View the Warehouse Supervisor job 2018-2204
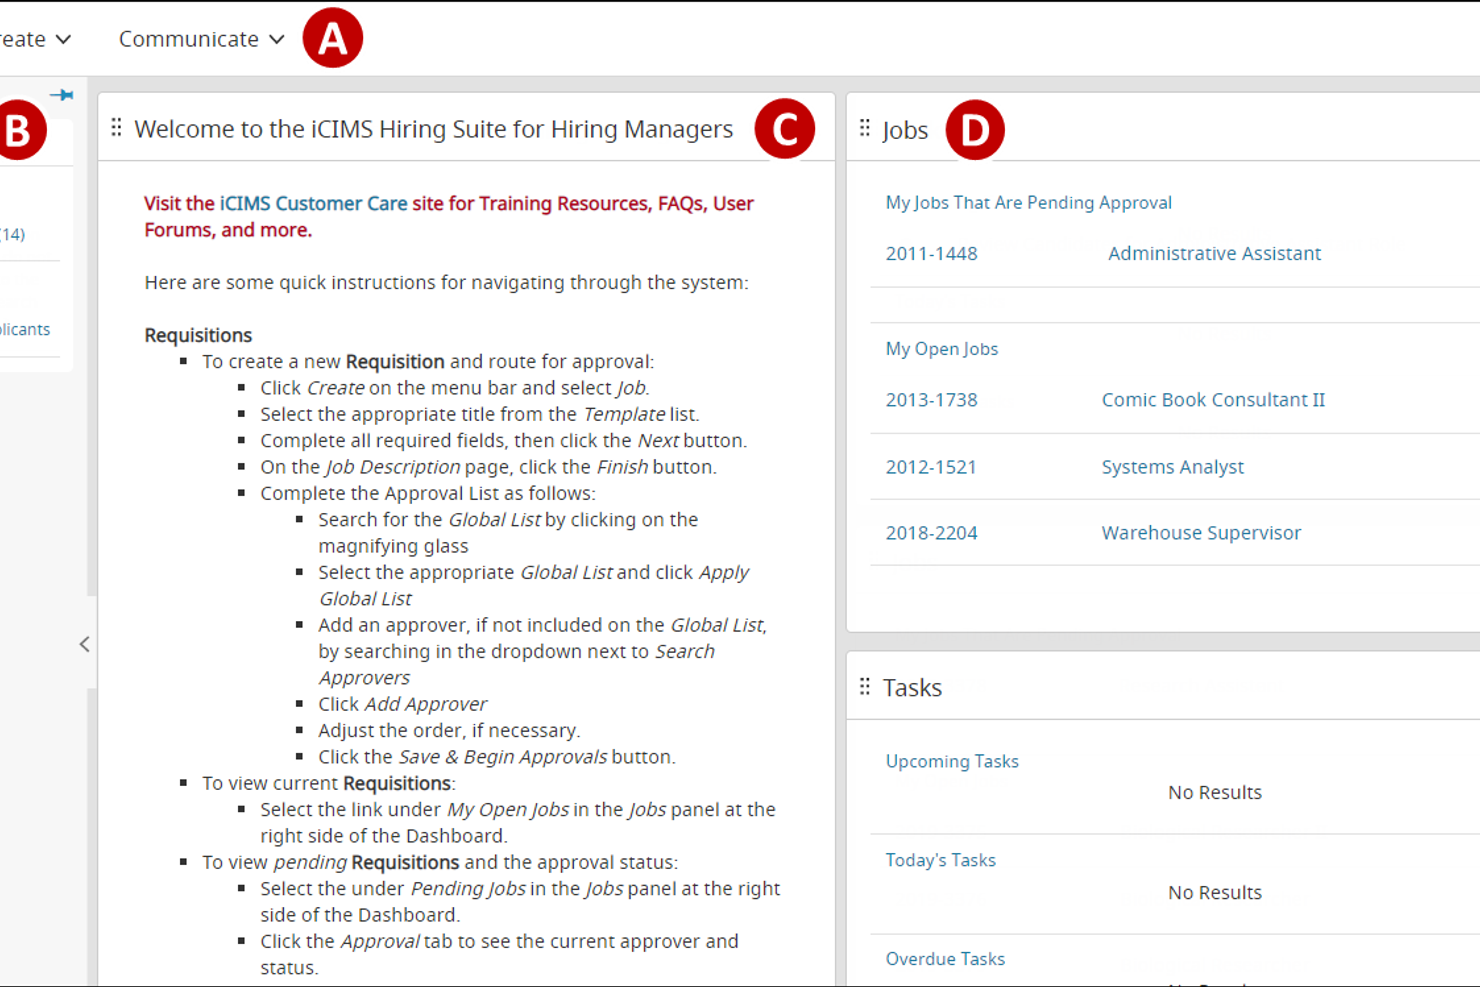 [x=1201, y=532]
